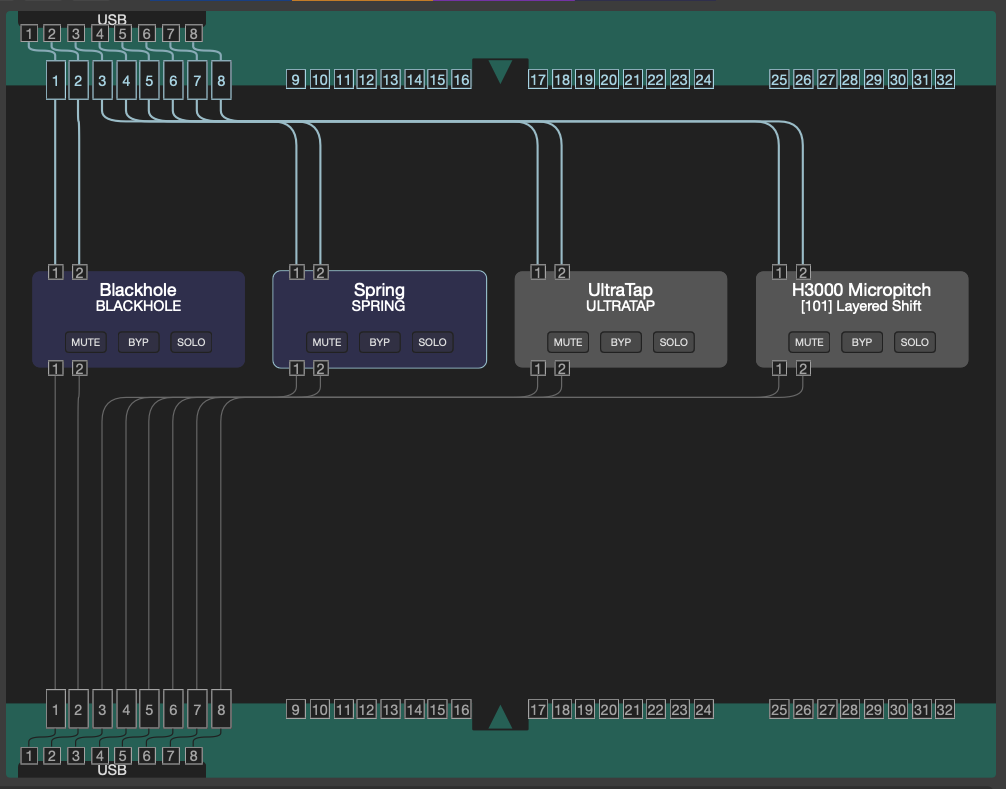
Task: Click top USB port 1
Action: pyautogui.click(x=29, y=33)
